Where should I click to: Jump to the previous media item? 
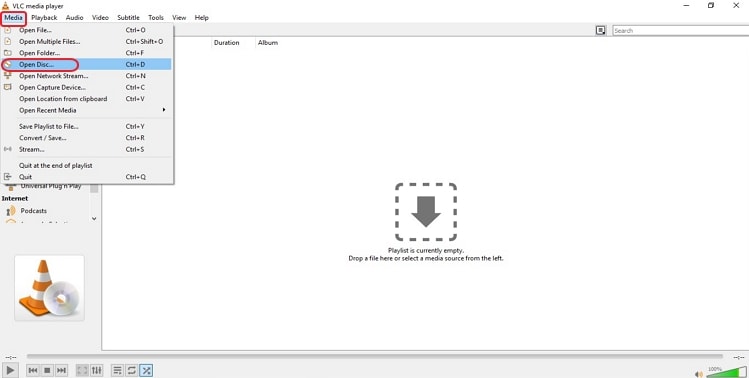(33, 370)
